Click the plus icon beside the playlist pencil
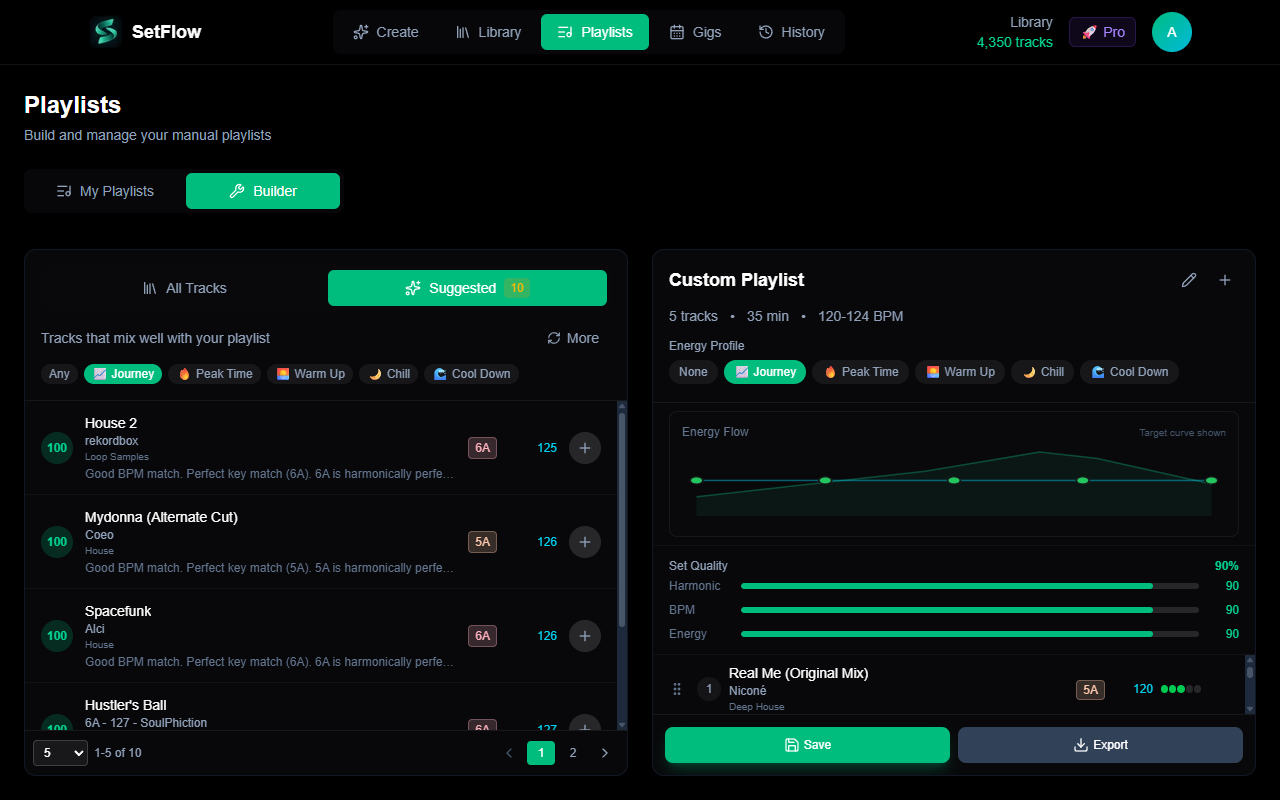This screenshot has width=1280, height=800. 1224,280
